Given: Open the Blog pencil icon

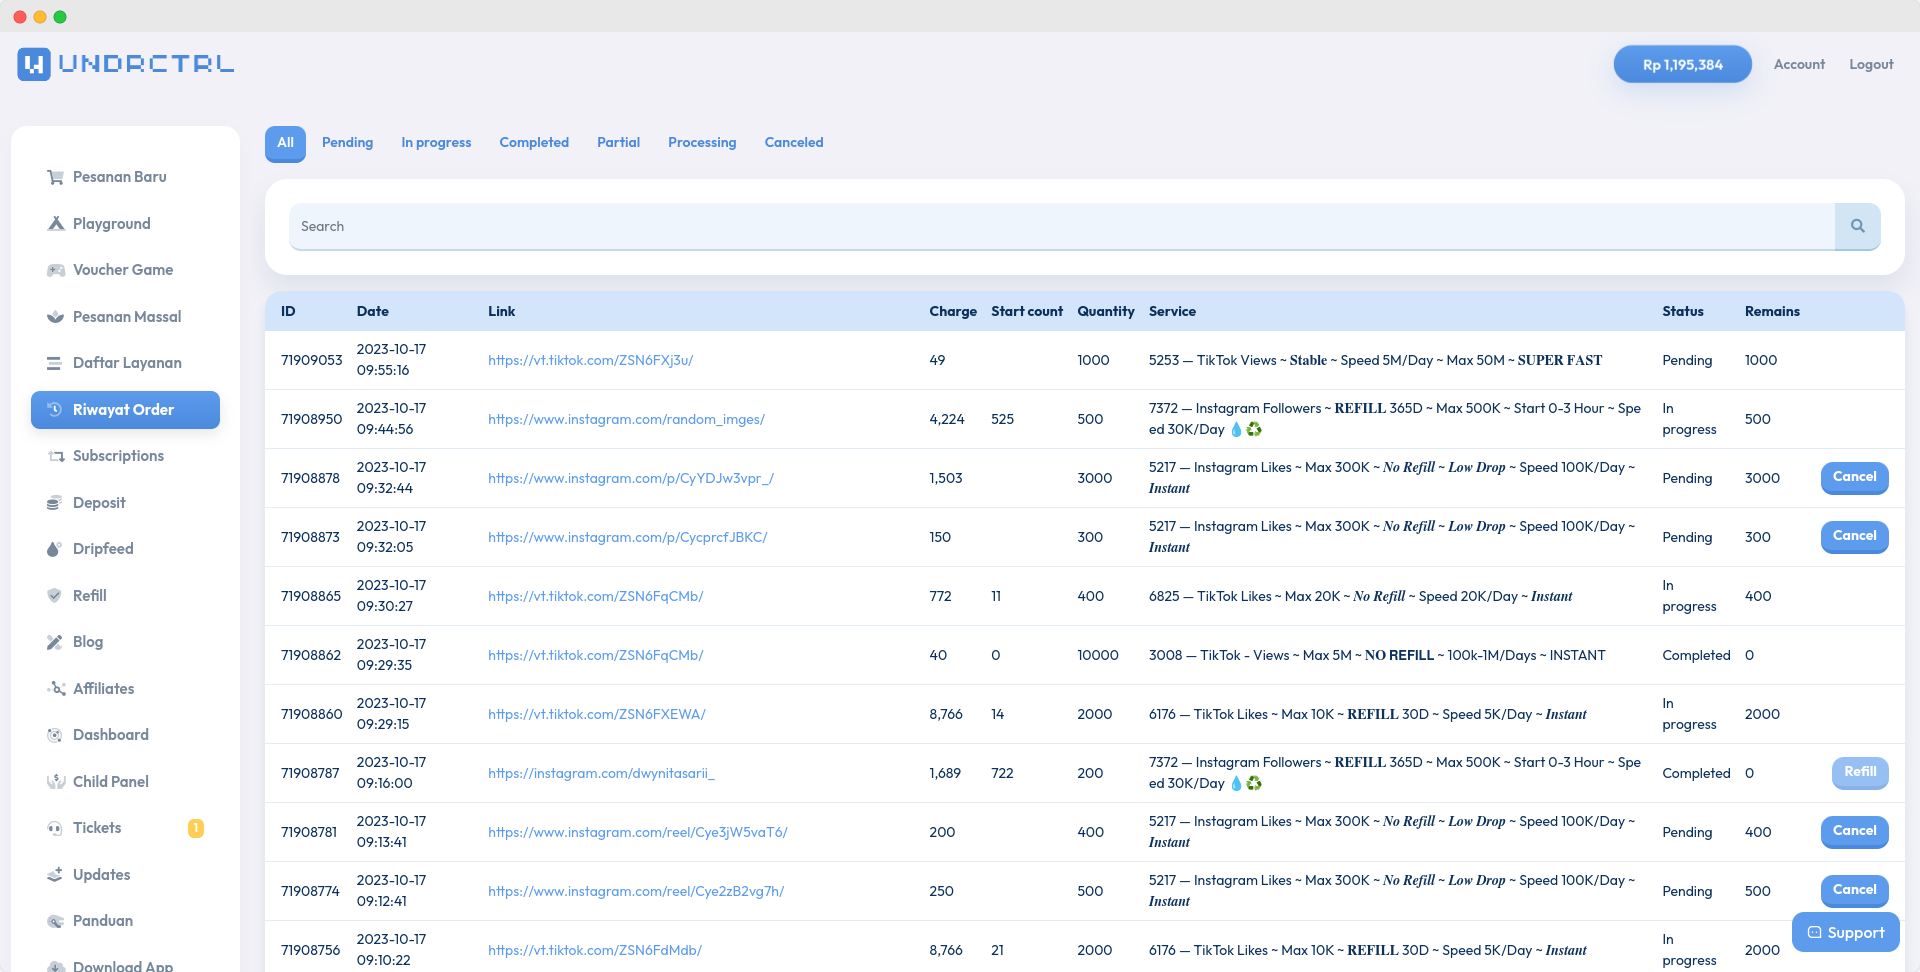Looking at the screenshot, I should click(x=56, y=642).
